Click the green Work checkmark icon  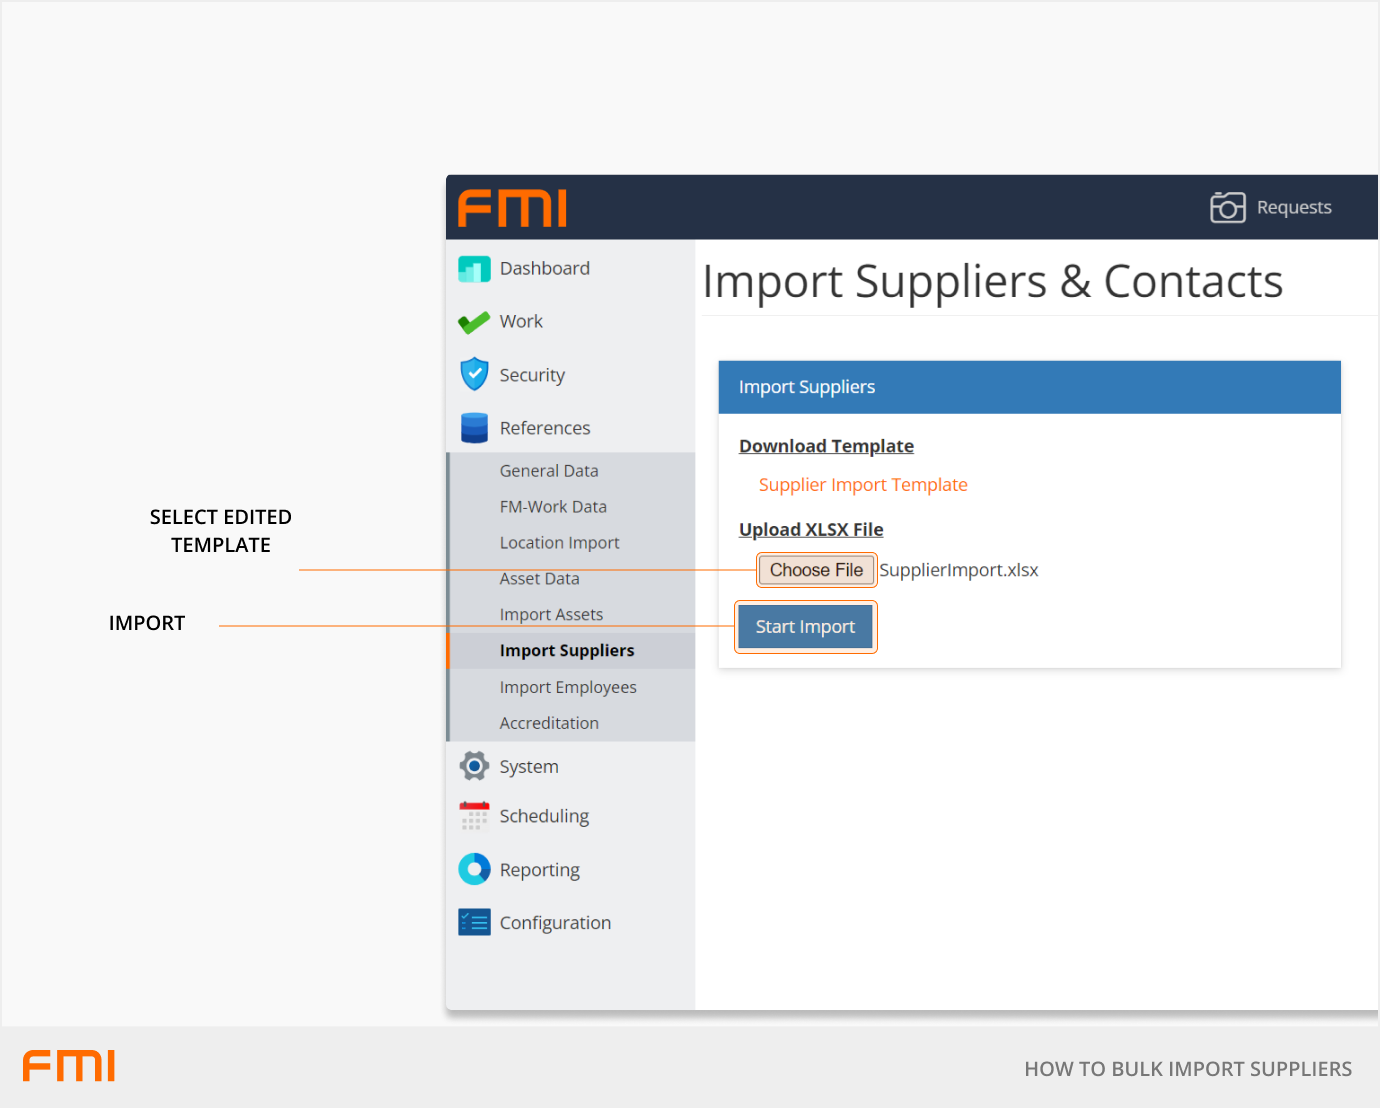(474, 322)
